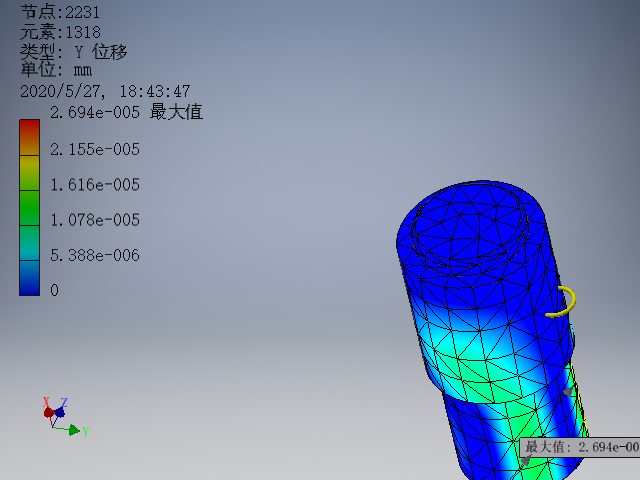
Task: Click the gray arrow marker on cylinder side
Action: (568, 392)
